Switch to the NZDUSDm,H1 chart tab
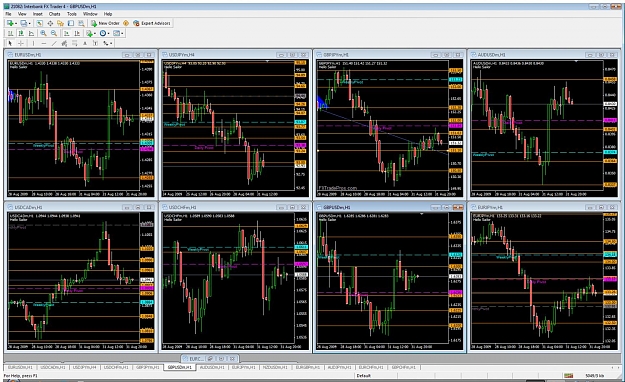This screenshot has width=625, height=382. click(276, 367)
